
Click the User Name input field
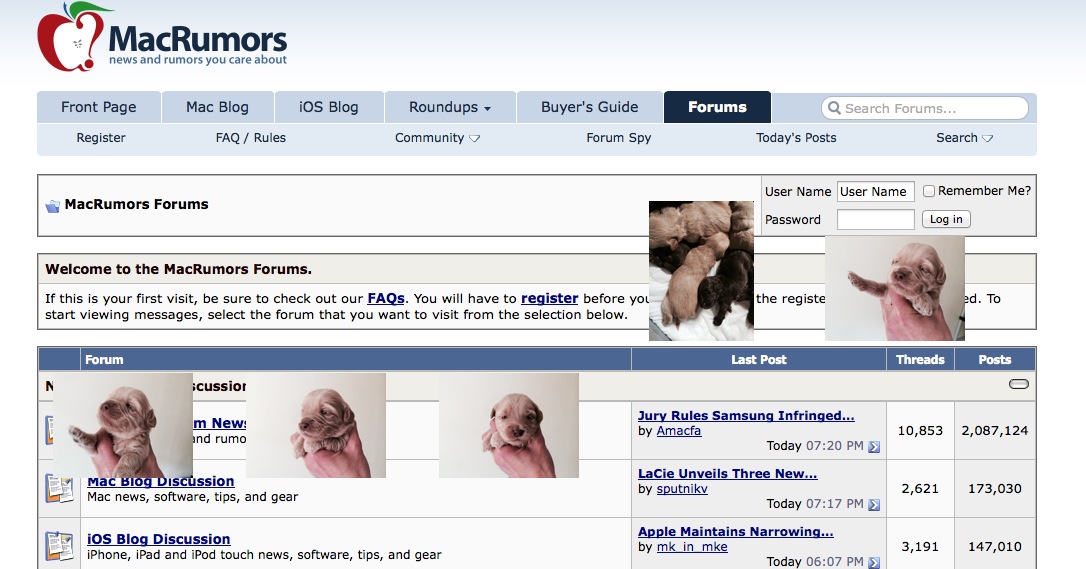[875, 192]
